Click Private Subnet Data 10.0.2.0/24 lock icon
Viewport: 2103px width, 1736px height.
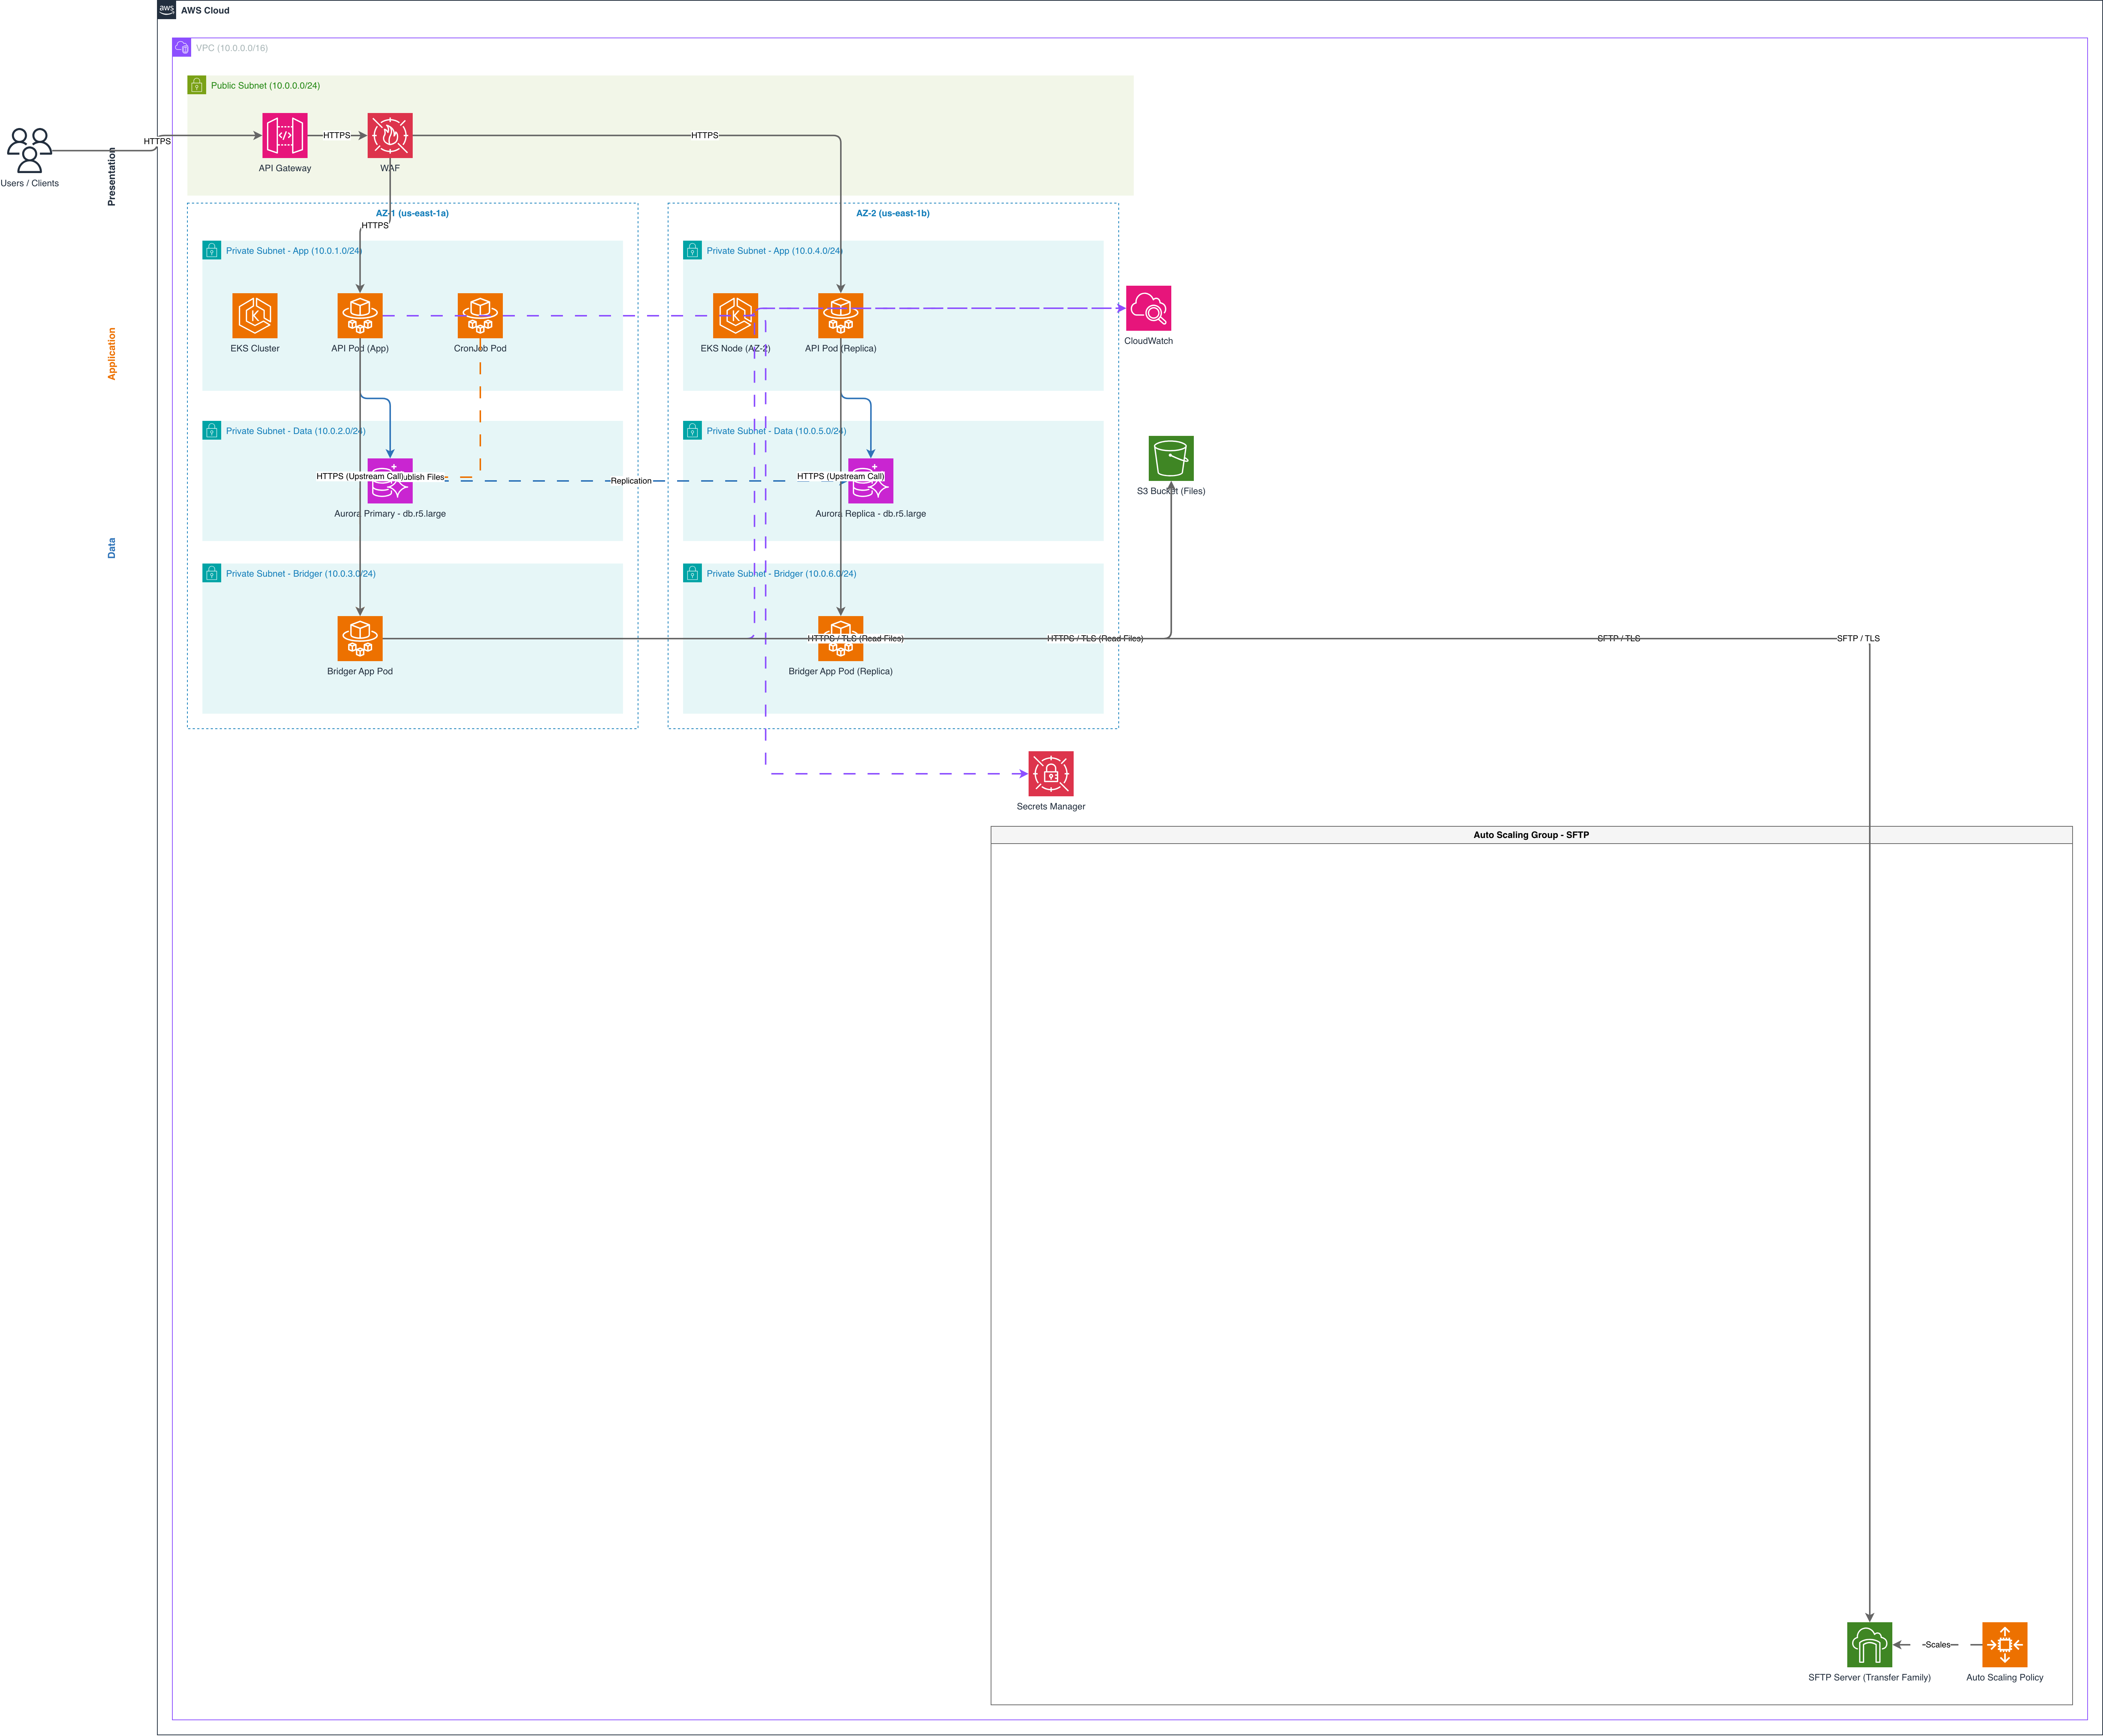coord(212,430)
